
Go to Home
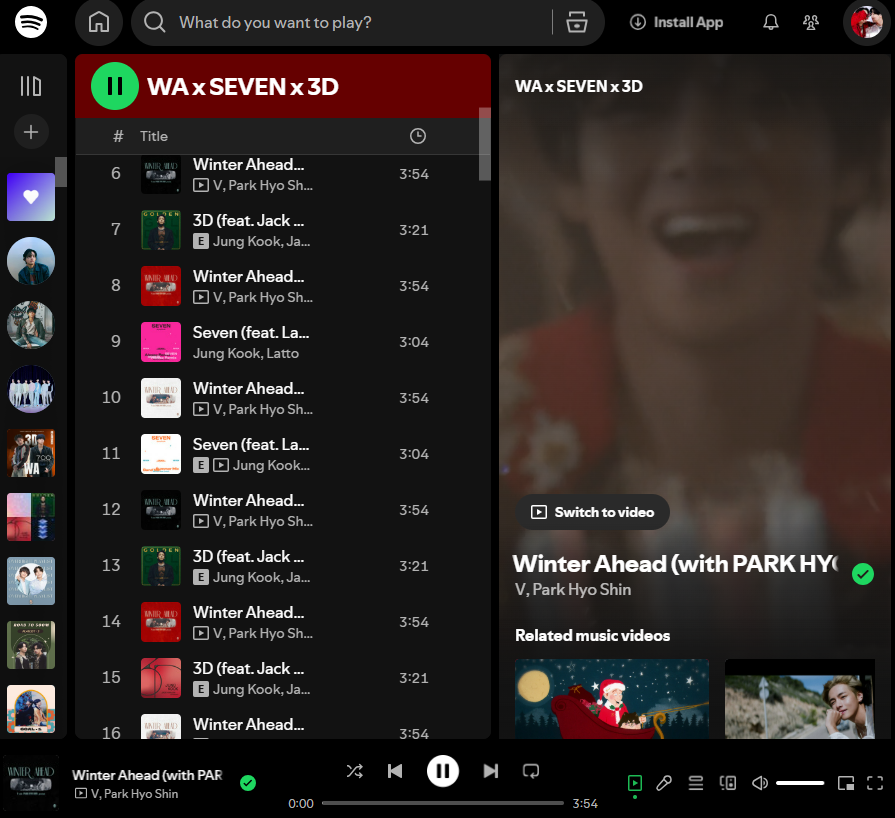click(99, 22)
